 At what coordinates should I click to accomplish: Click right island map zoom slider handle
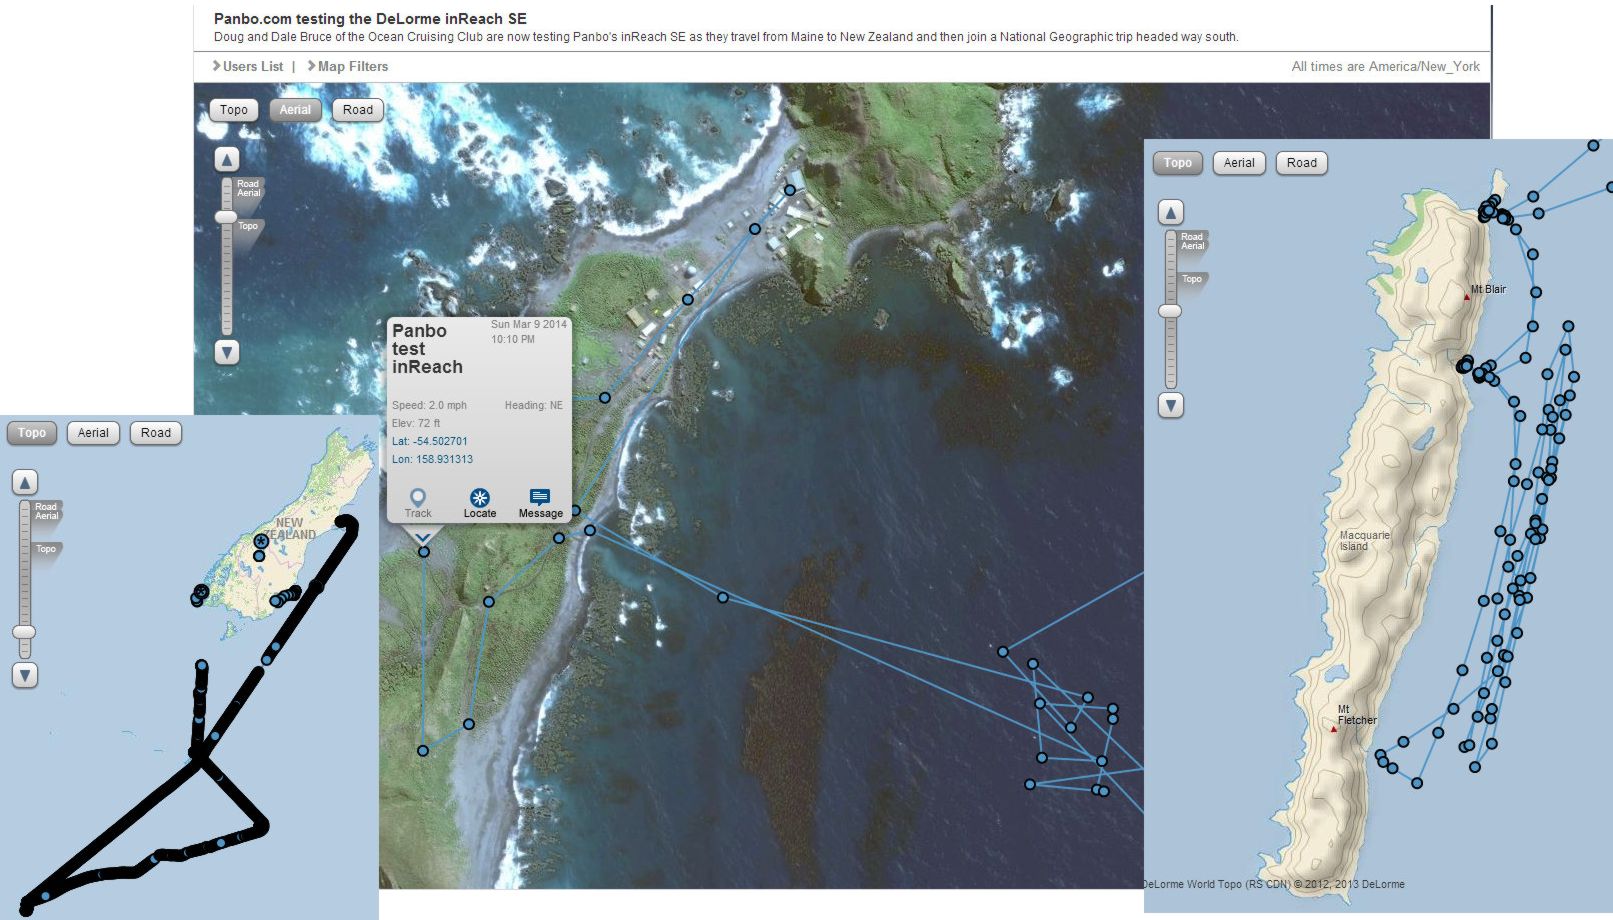click(x=1171, y=311)
